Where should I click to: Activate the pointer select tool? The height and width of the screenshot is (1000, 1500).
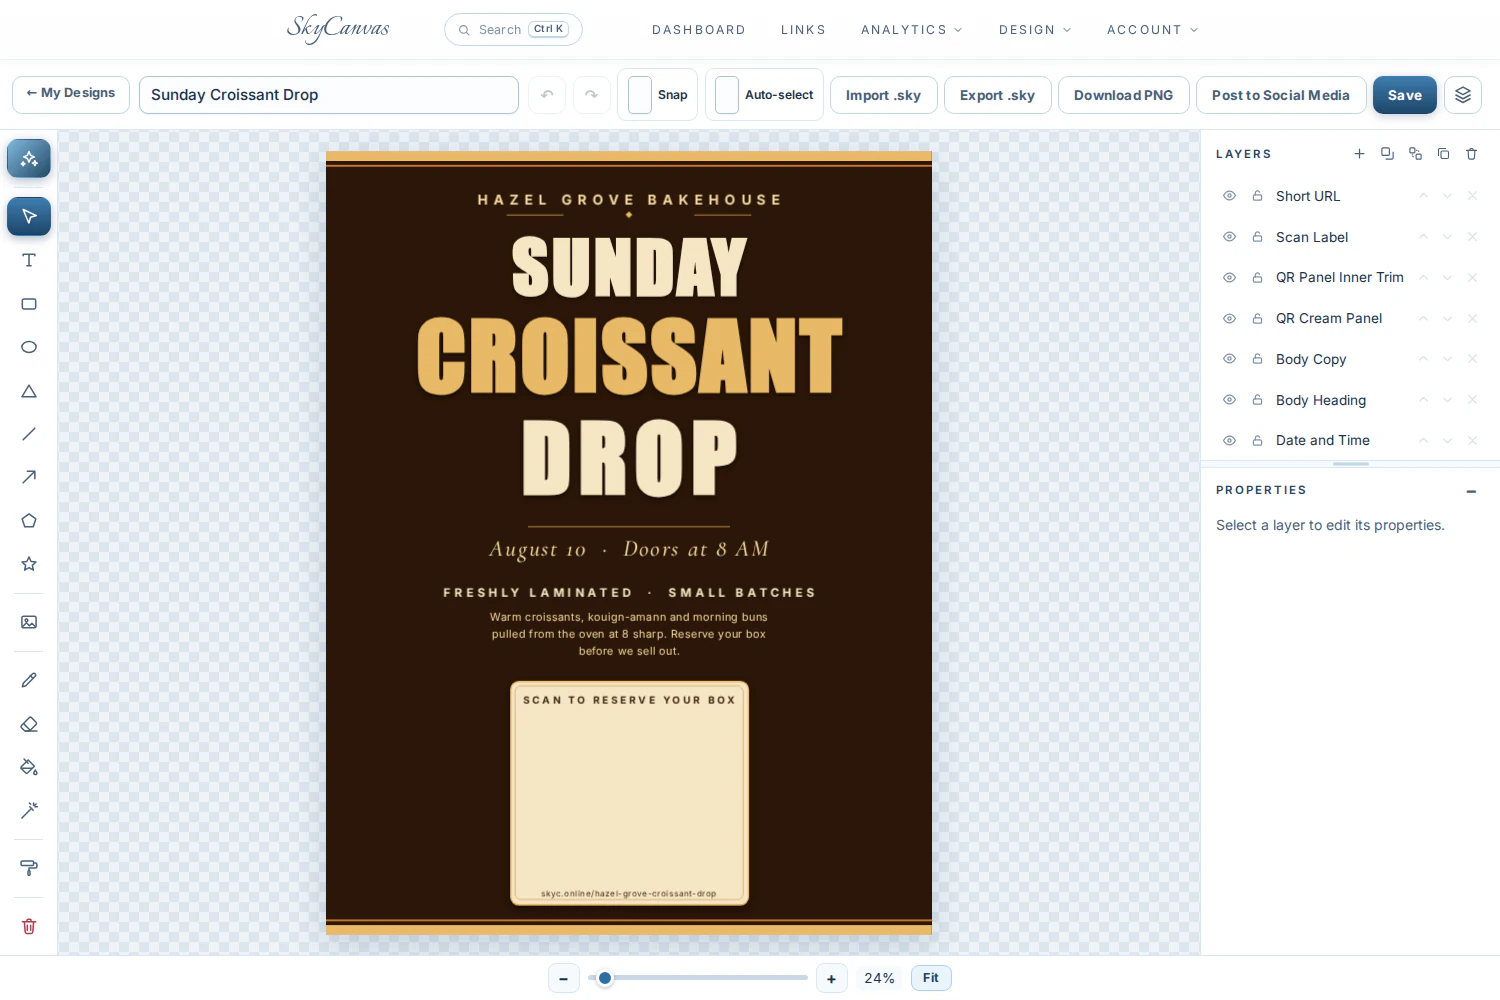pos(29,216)
